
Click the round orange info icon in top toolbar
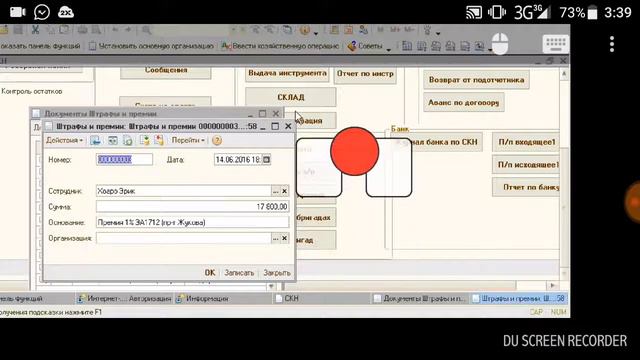(304, 30)
